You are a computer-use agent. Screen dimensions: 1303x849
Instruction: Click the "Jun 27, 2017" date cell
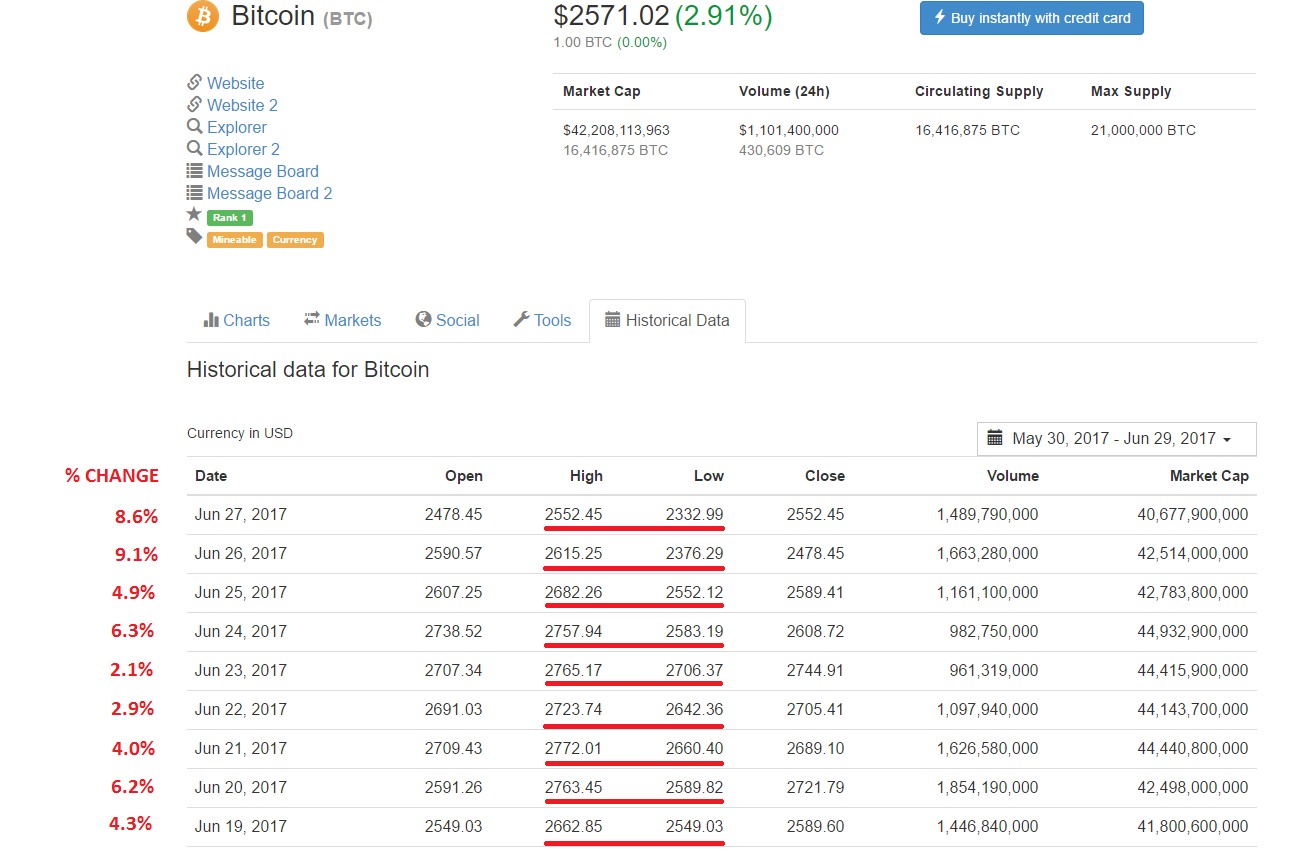point(241,514)
